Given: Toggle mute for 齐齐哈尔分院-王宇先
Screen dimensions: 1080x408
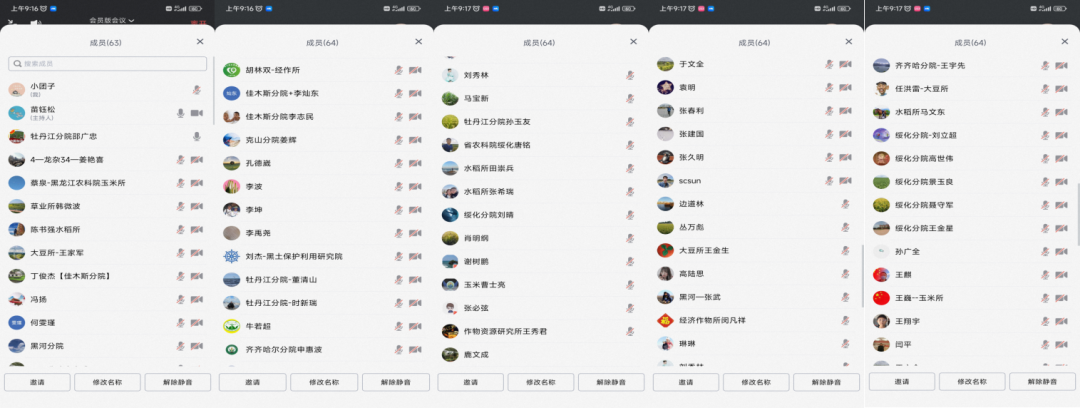Looking at the screenshot, I should [x=1046, y=65].
